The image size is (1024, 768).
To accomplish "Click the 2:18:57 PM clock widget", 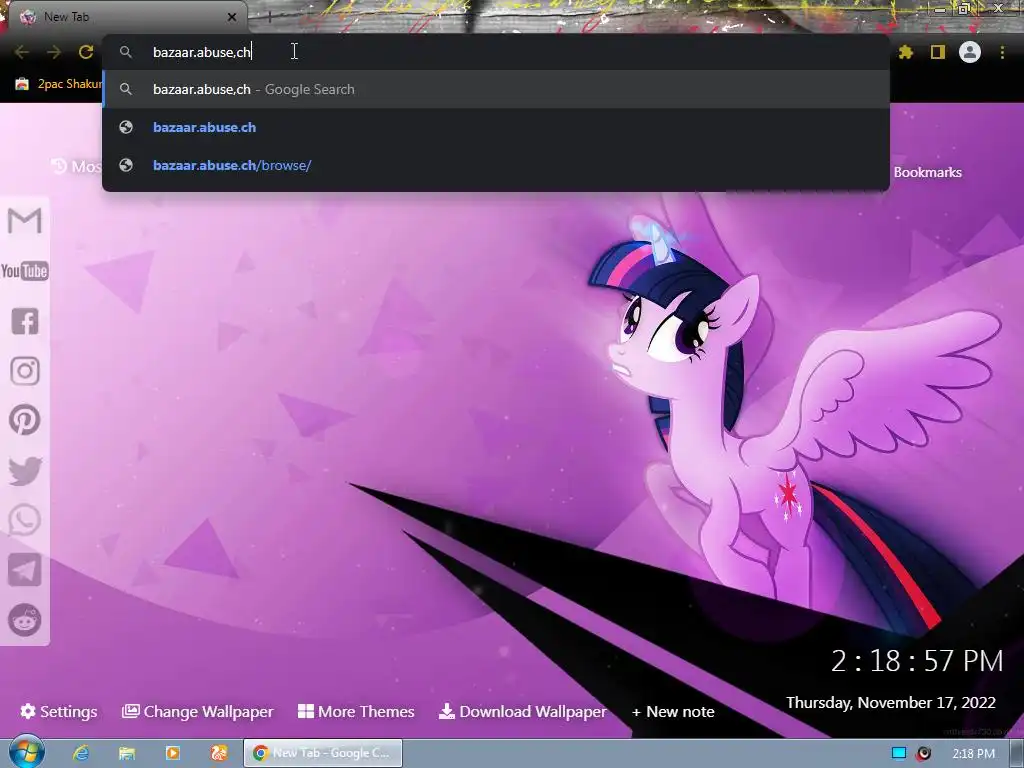I will click(917, 661).
